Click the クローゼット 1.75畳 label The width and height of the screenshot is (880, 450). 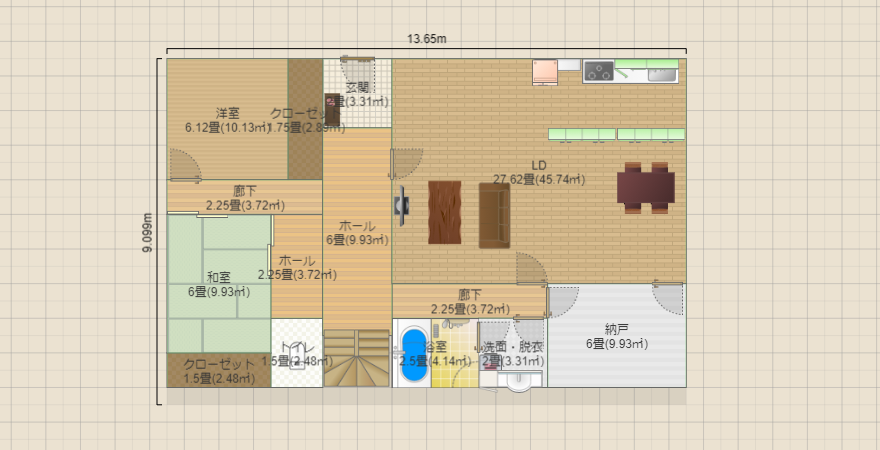tap(305, 120)
